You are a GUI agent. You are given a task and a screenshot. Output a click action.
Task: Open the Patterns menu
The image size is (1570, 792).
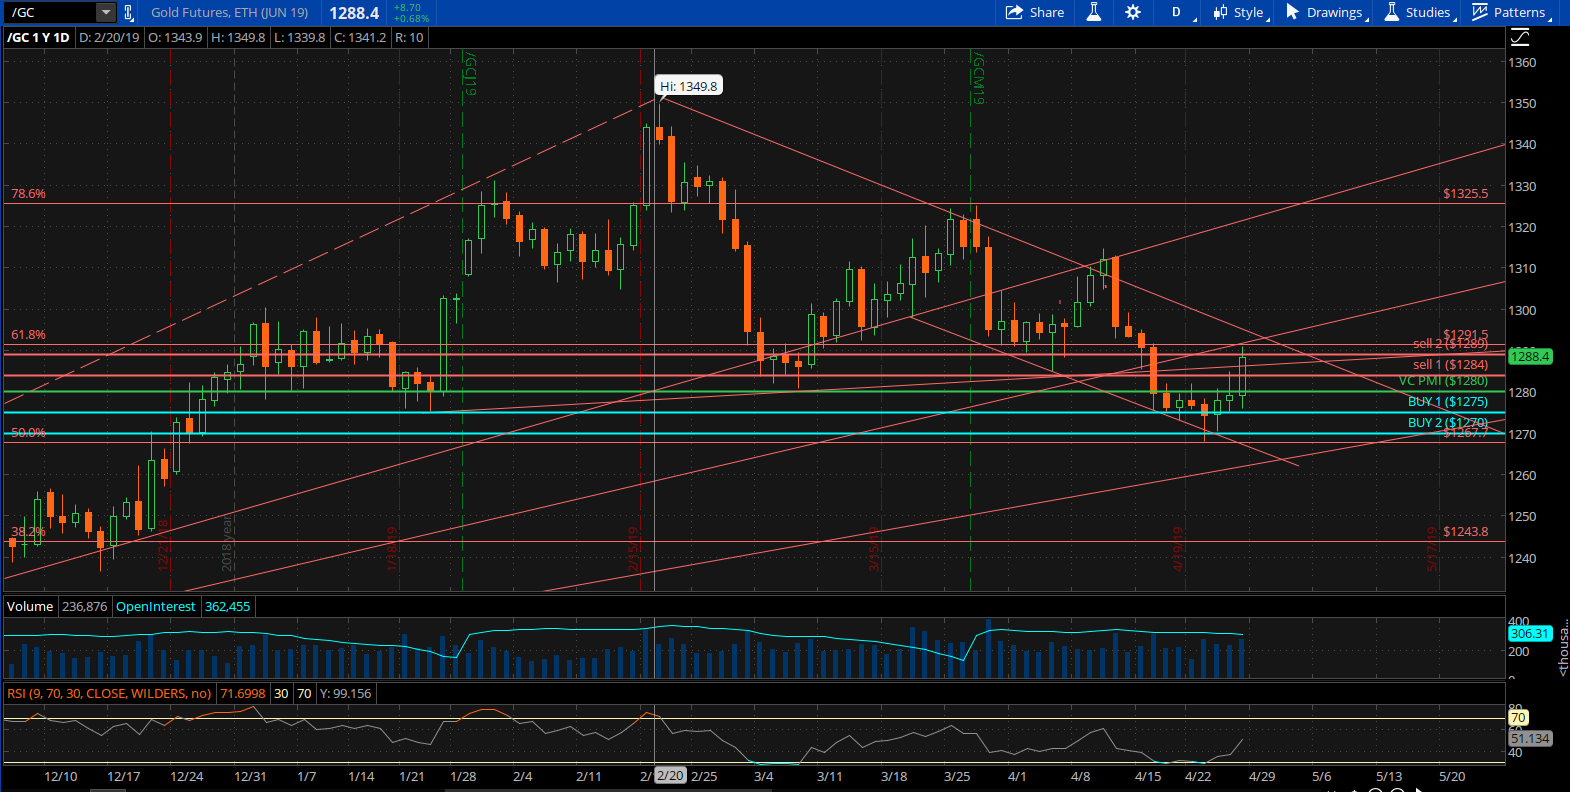tap(1513, 12)
